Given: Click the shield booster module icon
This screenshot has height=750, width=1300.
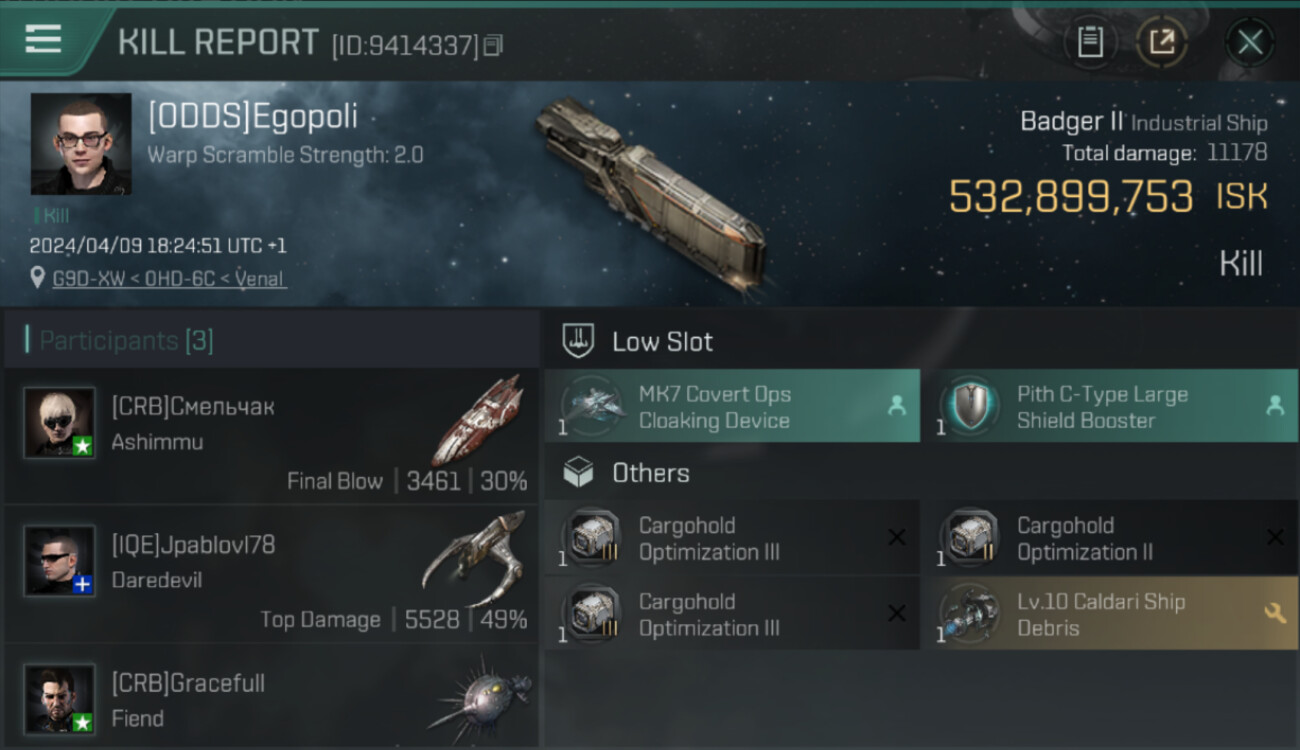Looking at the screenshot, I should tap(970, 406).
